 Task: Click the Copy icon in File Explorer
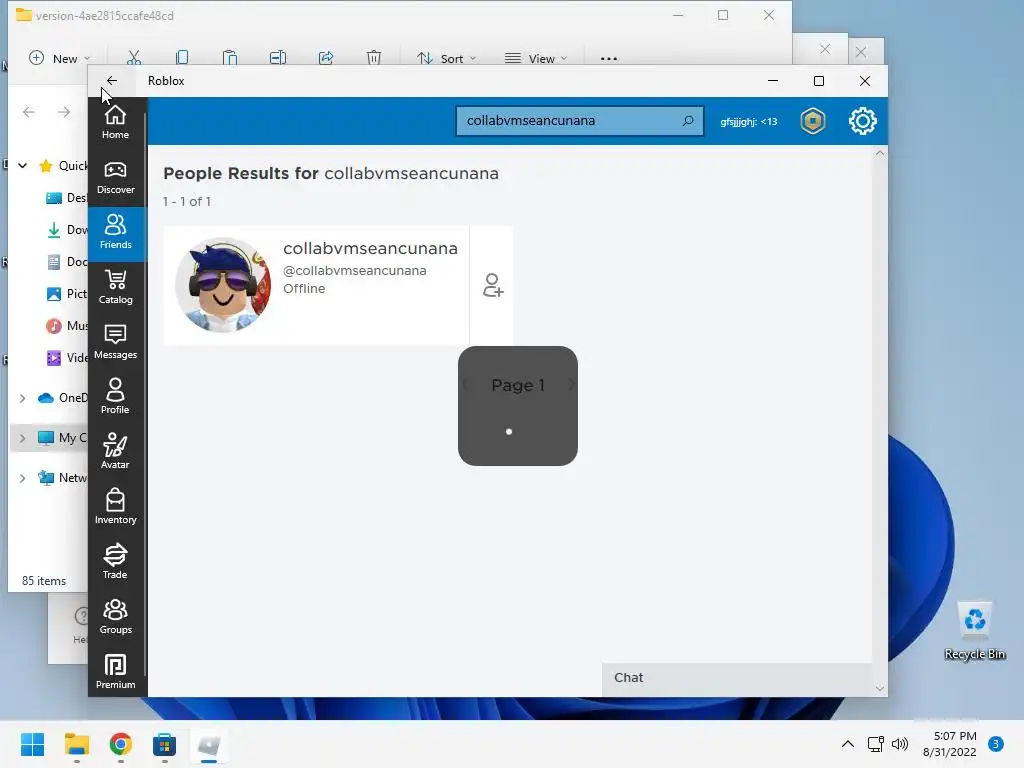(182, 58)
